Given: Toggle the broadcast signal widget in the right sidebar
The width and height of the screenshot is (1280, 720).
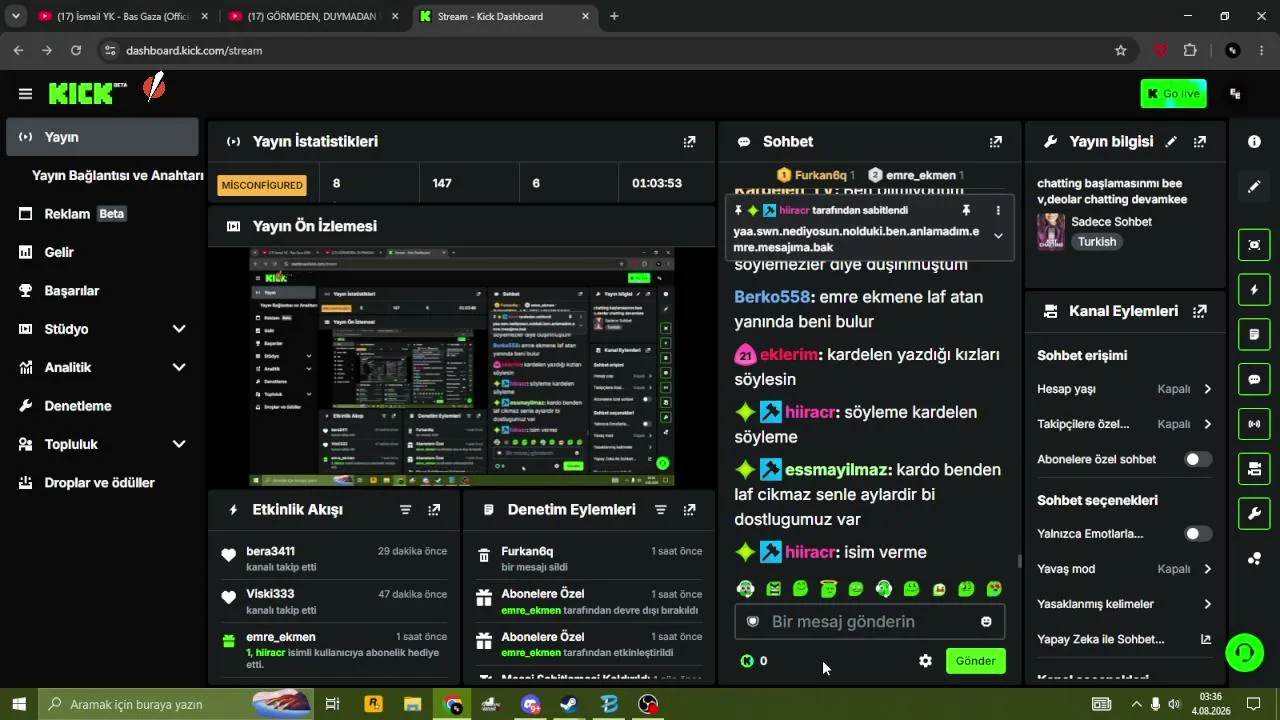Looking at the screenshot, I should point(1254,424).
